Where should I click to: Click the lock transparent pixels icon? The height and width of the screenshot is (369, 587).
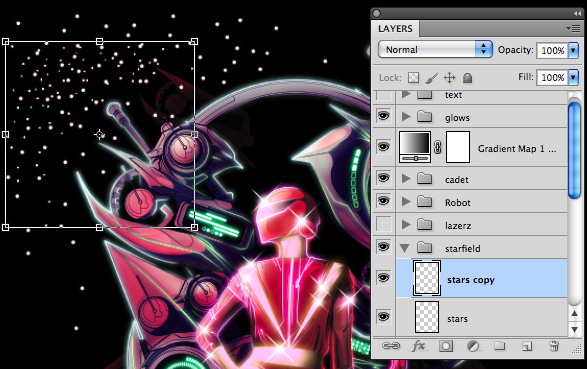click(413, 77)
